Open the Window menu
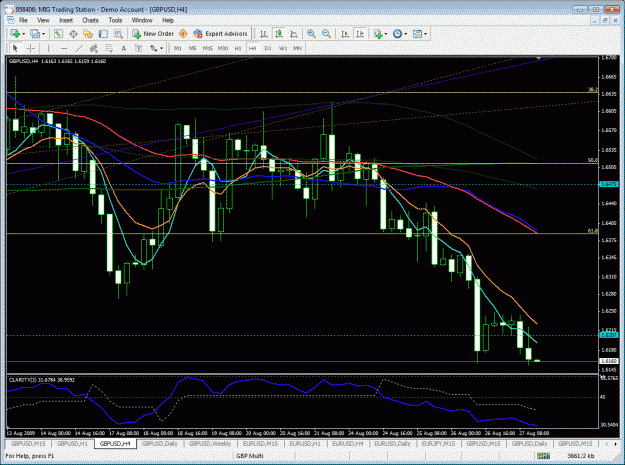 [142, 20]
